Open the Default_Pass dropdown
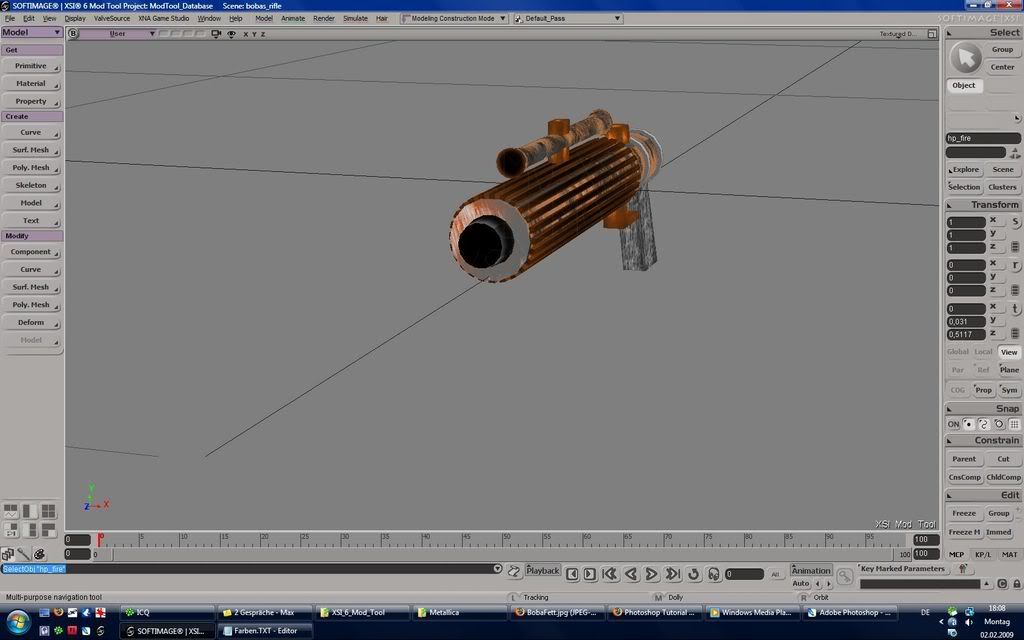The image size is (1024, 640). coord(568,18)
